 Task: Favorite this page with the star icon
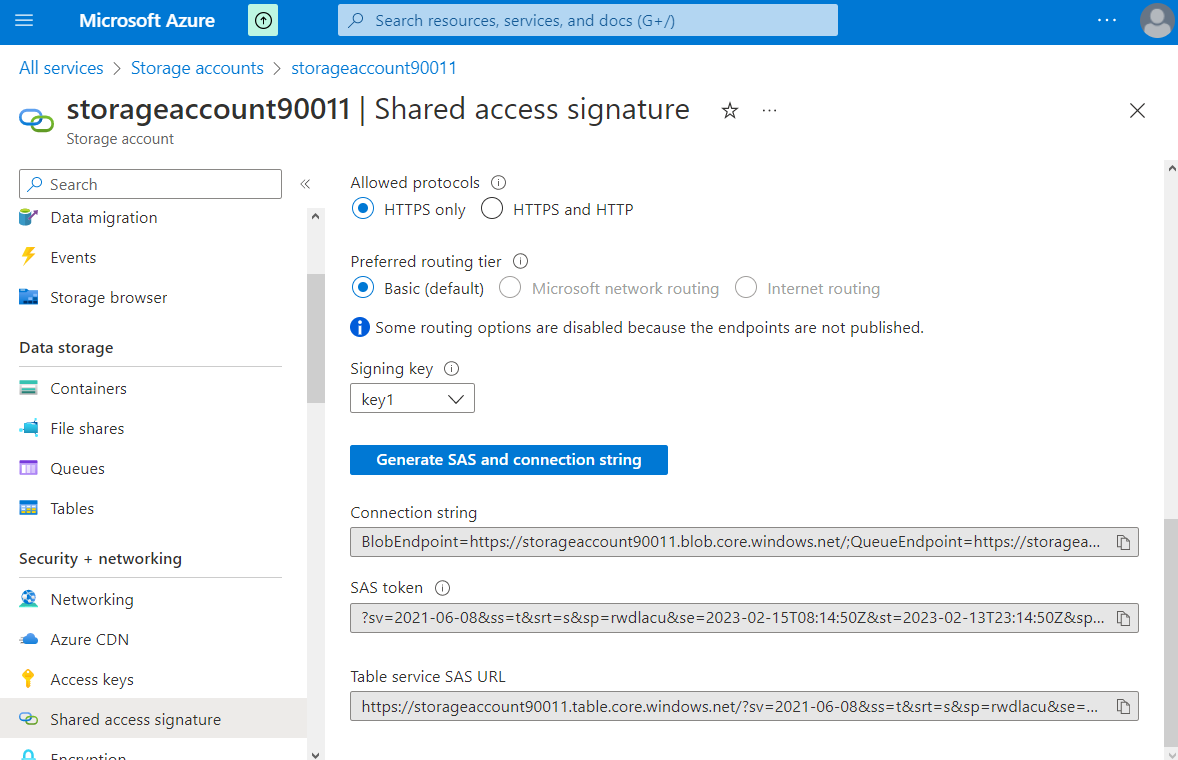[x=729, y=111]
